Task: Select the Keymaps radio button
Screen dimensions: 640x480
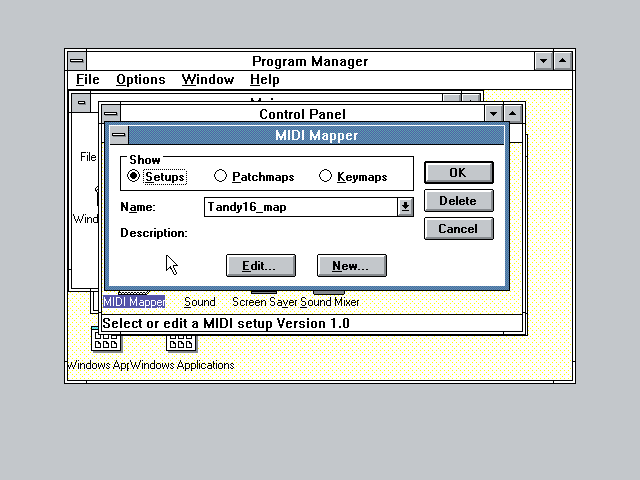Action: (353, 177)
